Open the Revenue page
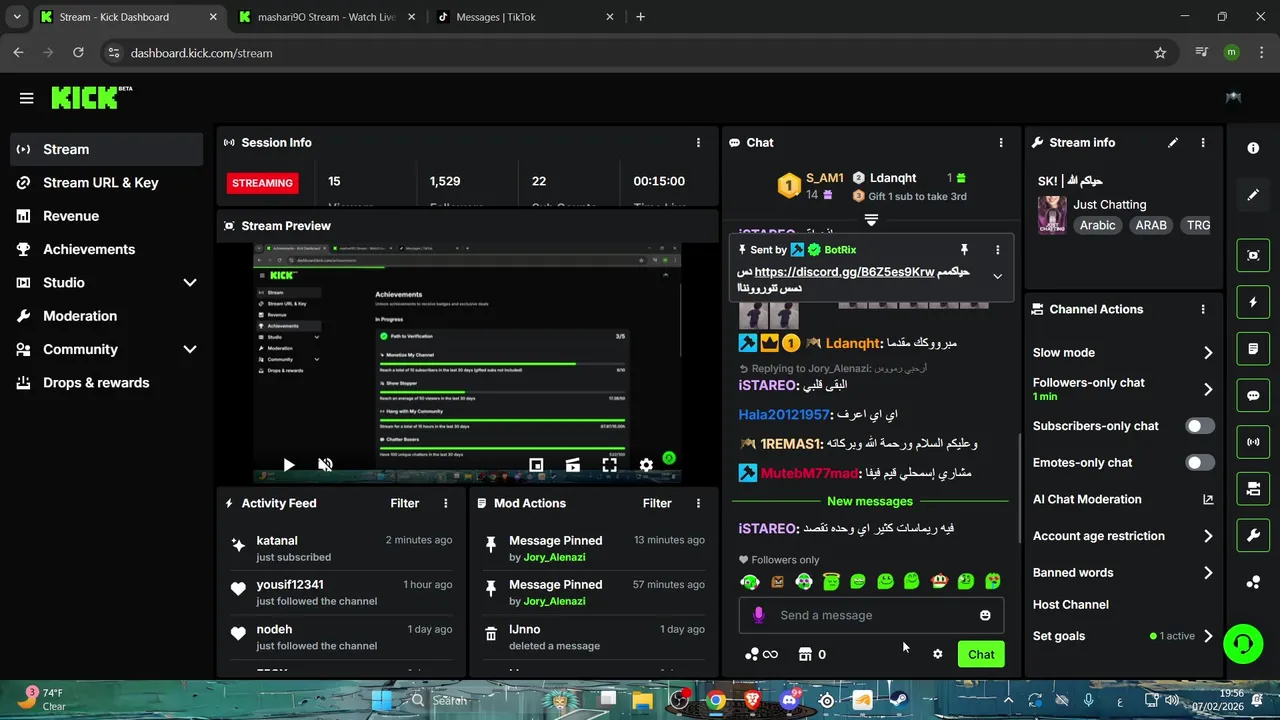Image resolution: width=1280 pixels, height=720 pixels. click(106, 216)
